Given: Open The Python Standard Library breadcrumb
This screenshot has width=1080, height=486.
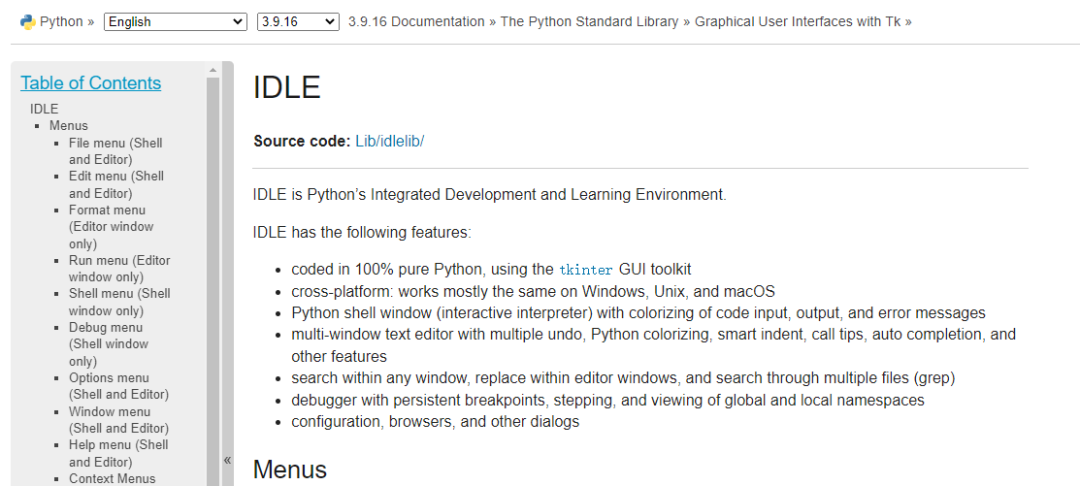Looking at the screenshot, I should [x=590, y=22].
